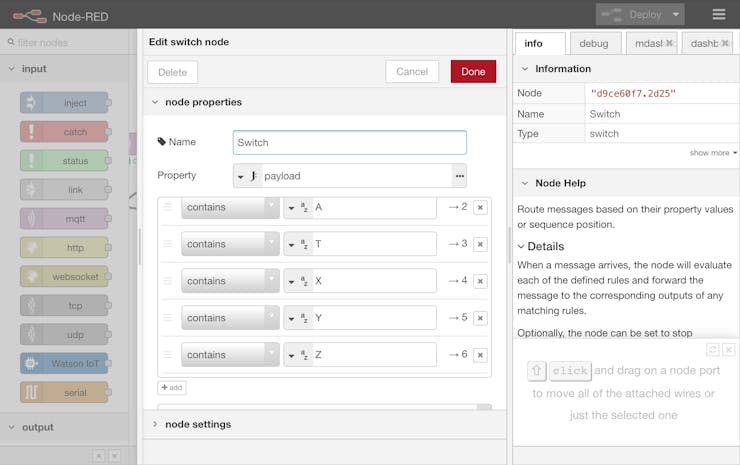740x465 pixels.
Task: Switch to the mdash sidebar tab
Action: [648, 43]
